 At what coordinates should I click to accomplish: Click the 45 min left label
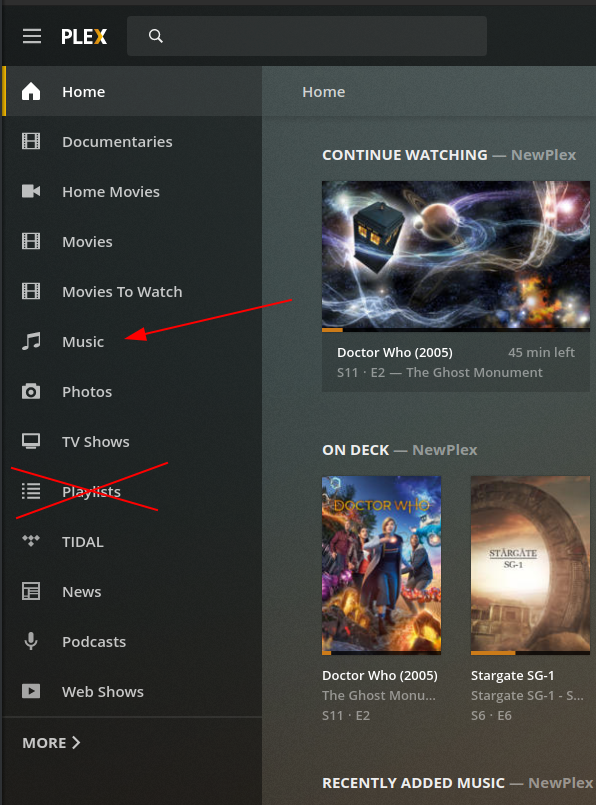coord(542,352)
